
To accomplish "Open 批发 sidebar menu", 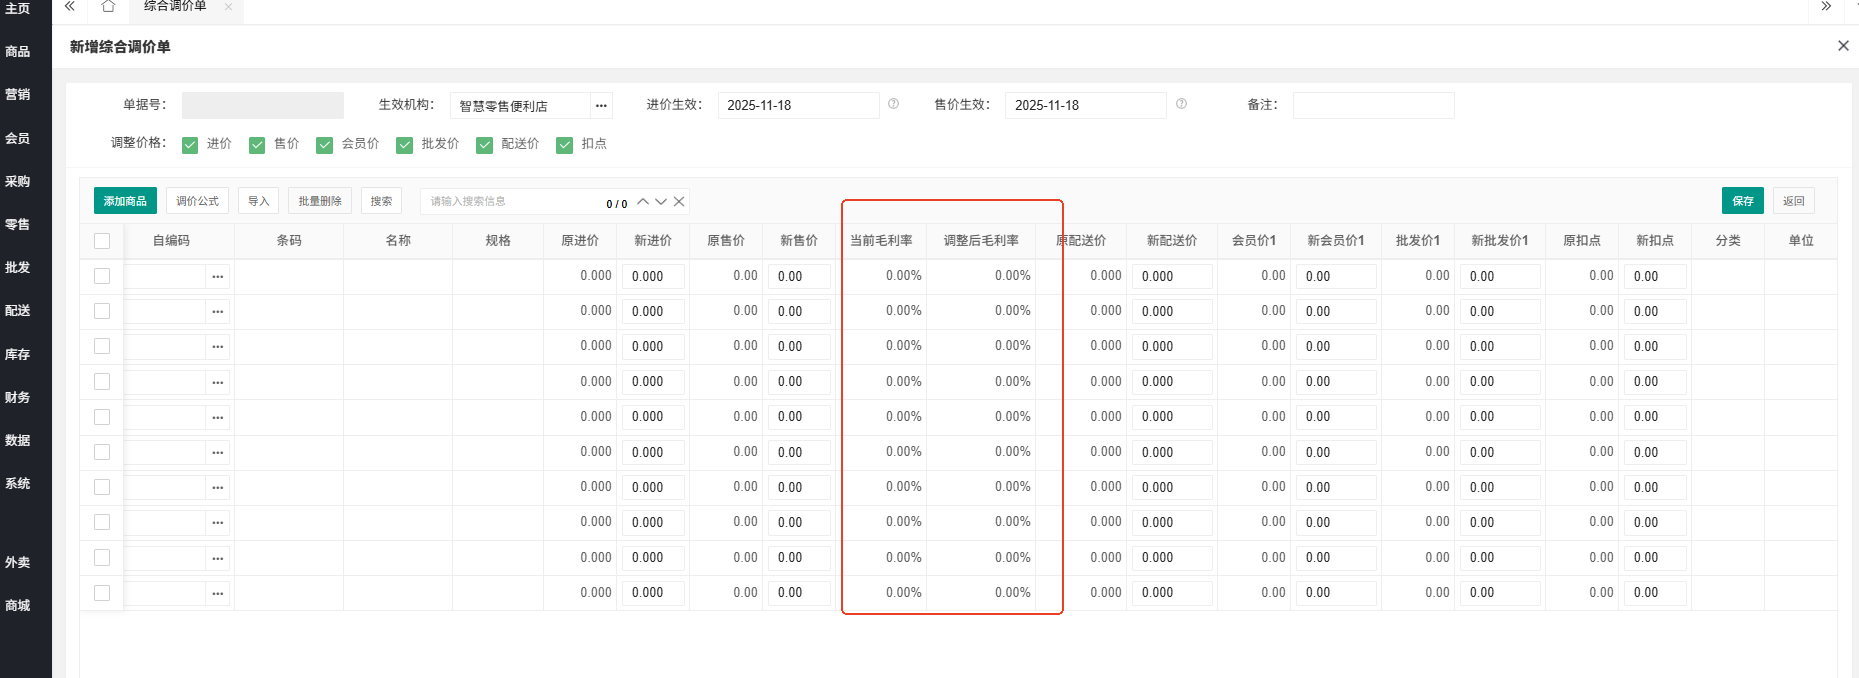I will pos(17,268).
